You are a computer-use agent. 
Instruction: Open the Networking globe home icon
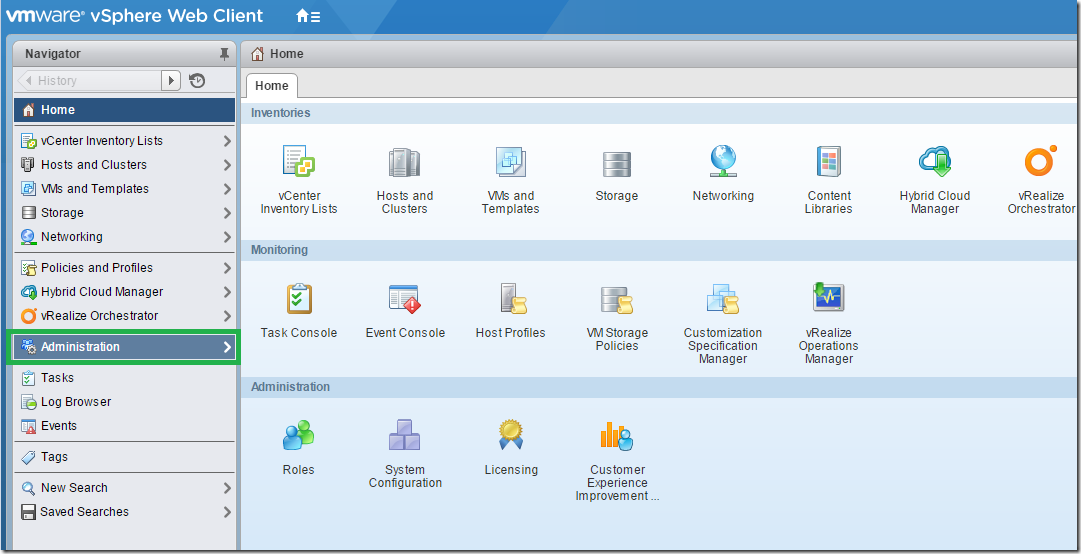723,162
